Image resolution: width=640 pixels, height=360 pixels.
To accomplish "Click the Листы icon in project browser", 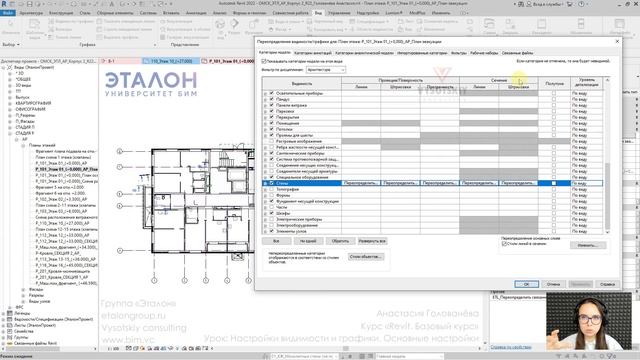I will [x=10, y=325].
